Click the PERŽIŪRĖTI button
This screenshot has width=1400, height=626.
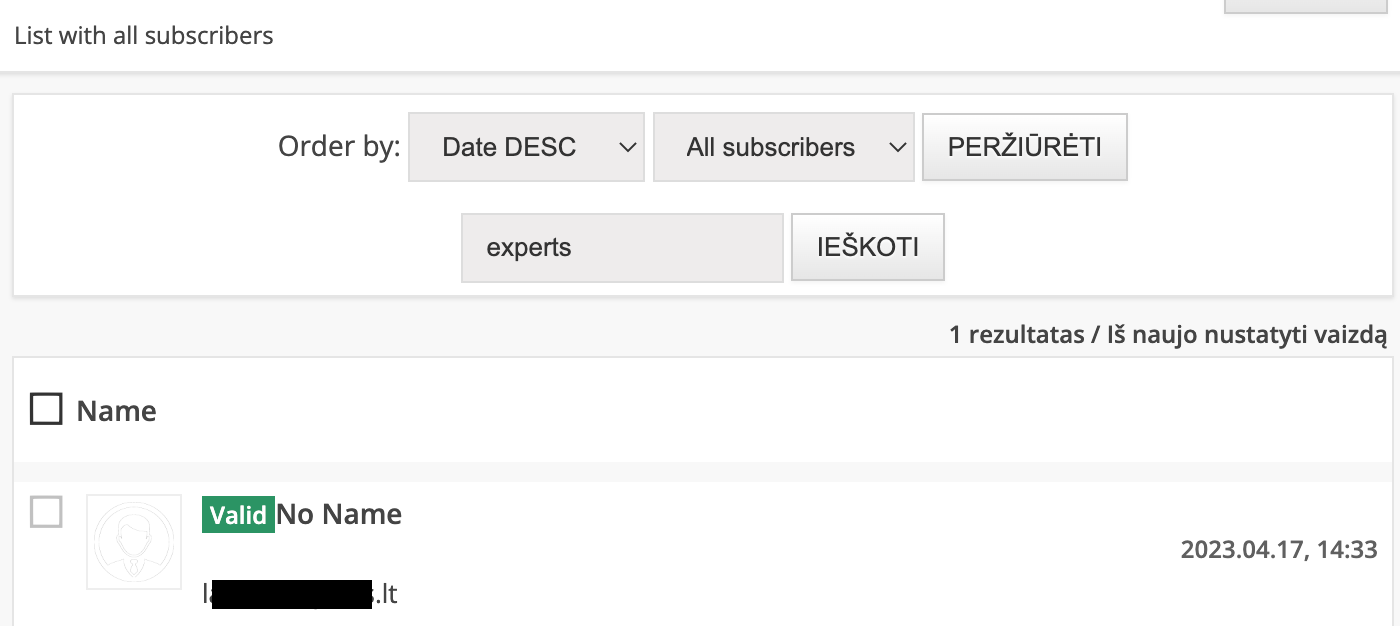1025,147
